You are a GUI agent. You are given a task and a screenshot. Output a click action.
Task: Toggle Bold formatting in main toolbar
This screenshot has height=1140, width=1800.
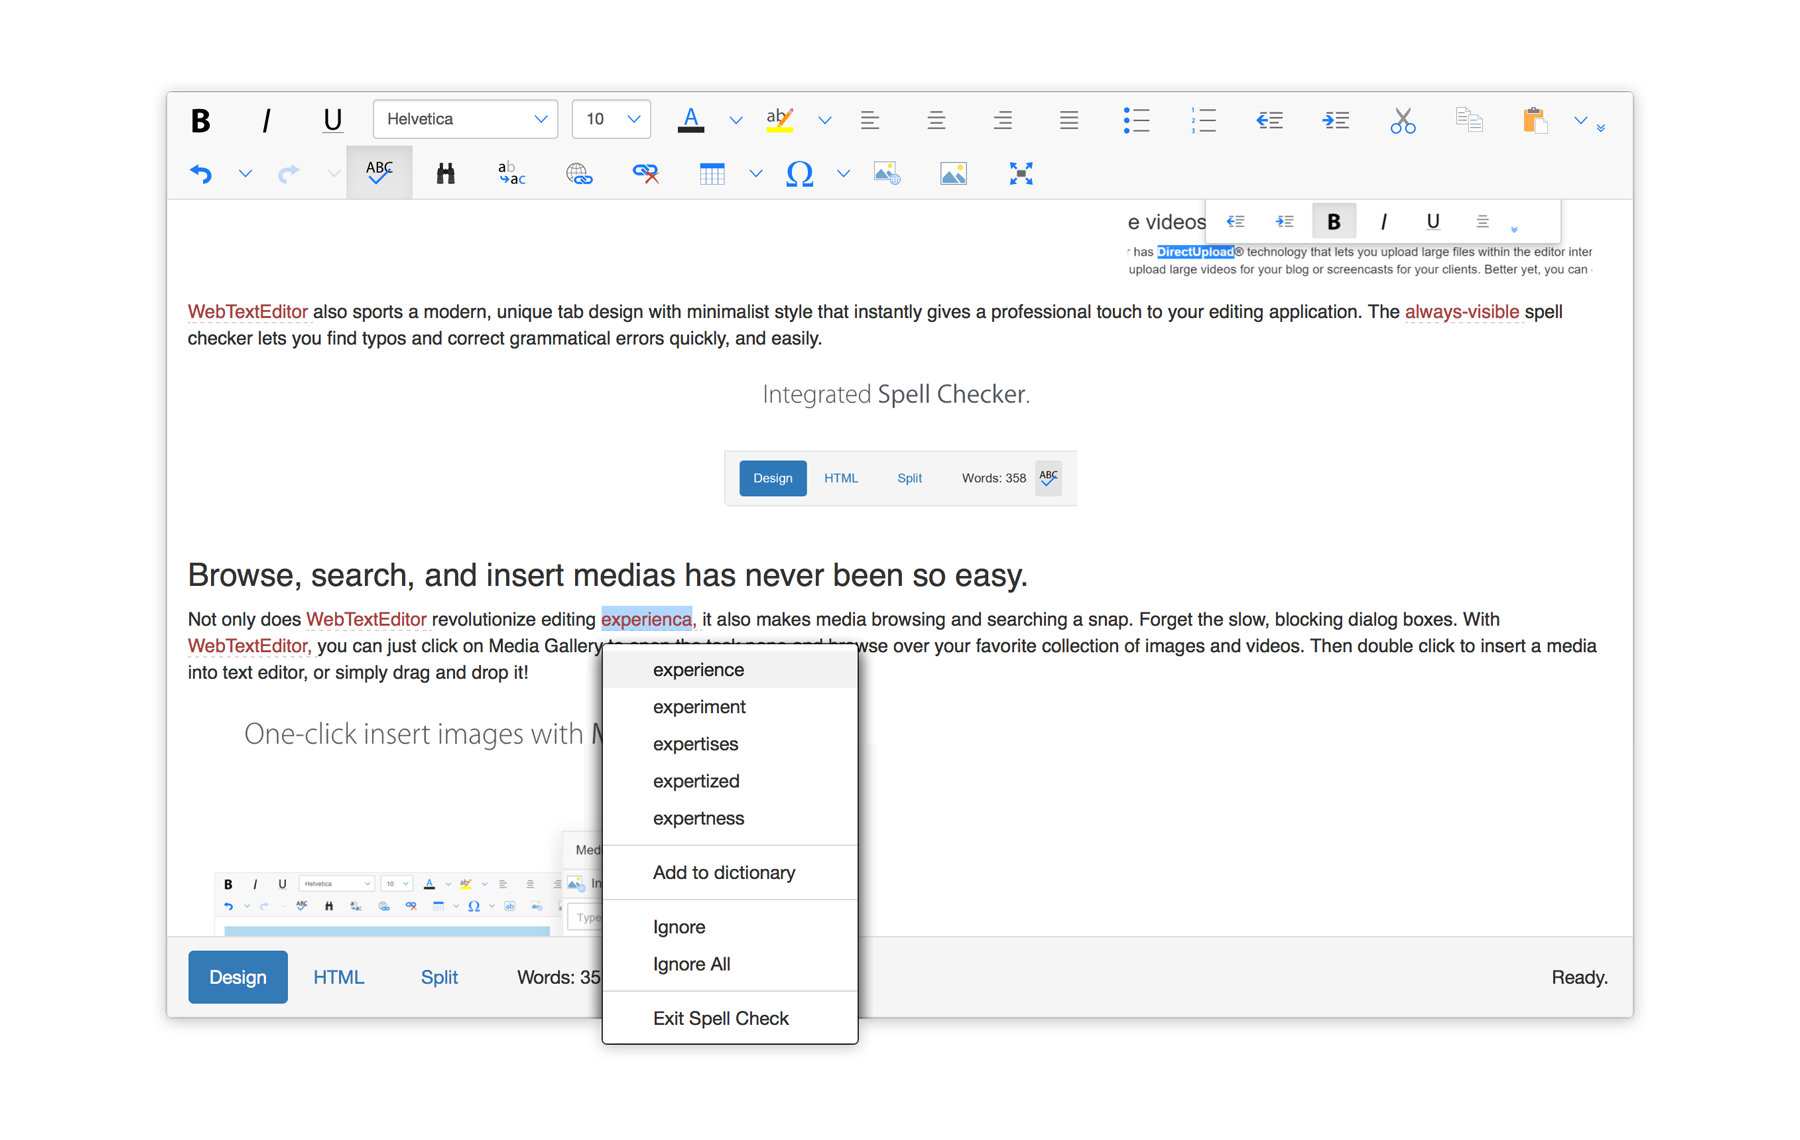201,120
